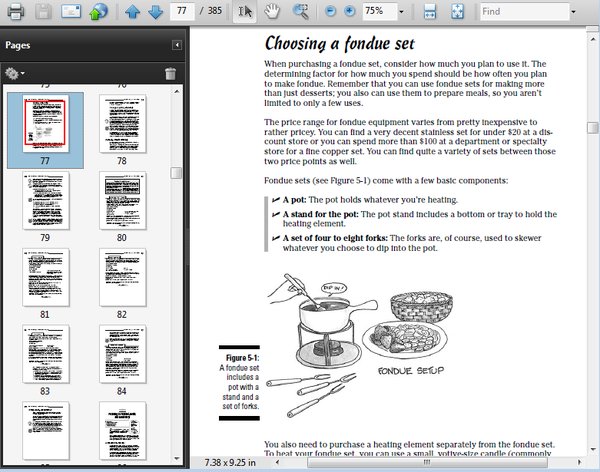The image size is (600, 472).
Task: Select page 81 thumbnail
Action: (46, 277)
